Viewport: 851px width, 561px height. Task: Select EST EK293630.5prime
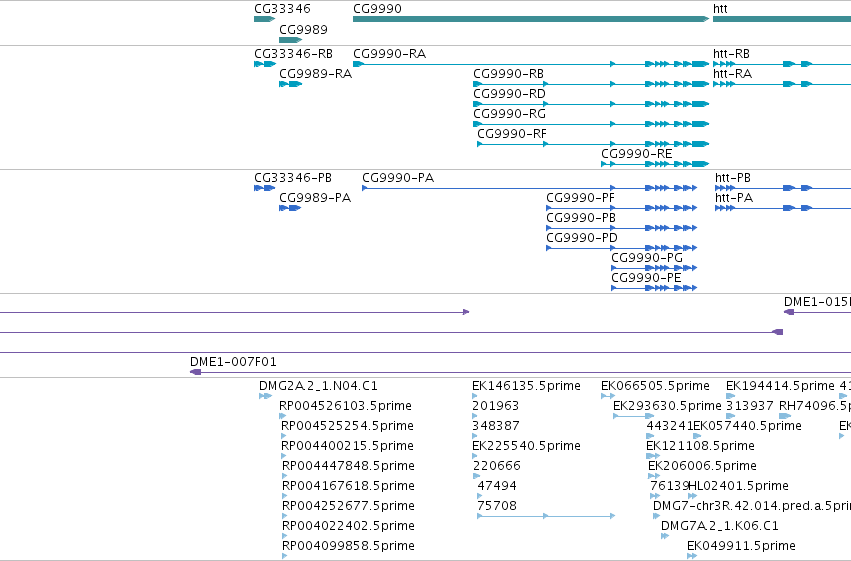[x=633, y=416]
